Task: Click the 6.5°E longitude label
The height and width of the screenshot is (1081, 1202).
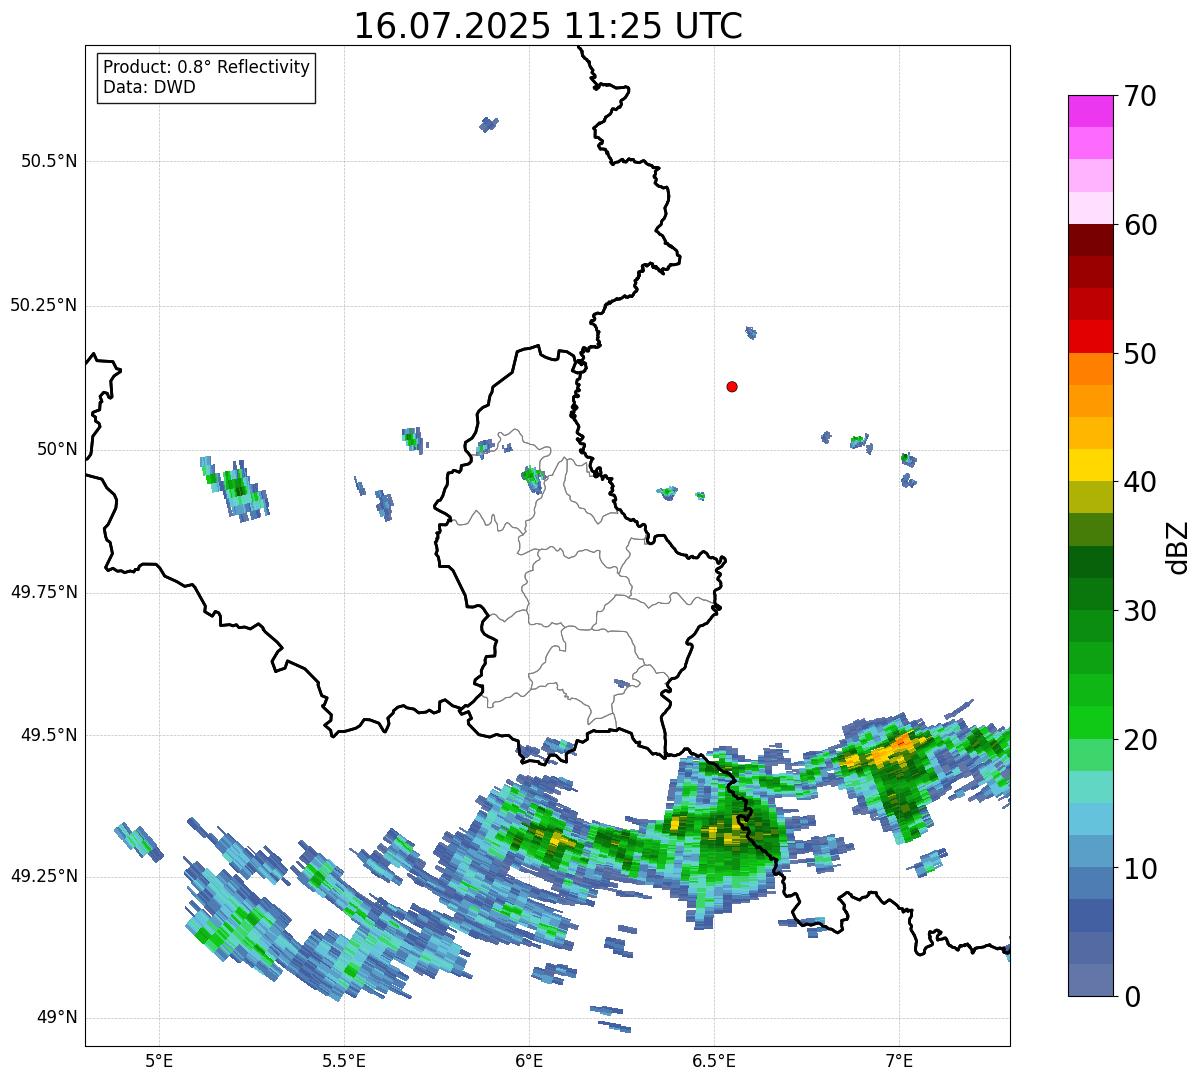Action: tap(714, 1060)
